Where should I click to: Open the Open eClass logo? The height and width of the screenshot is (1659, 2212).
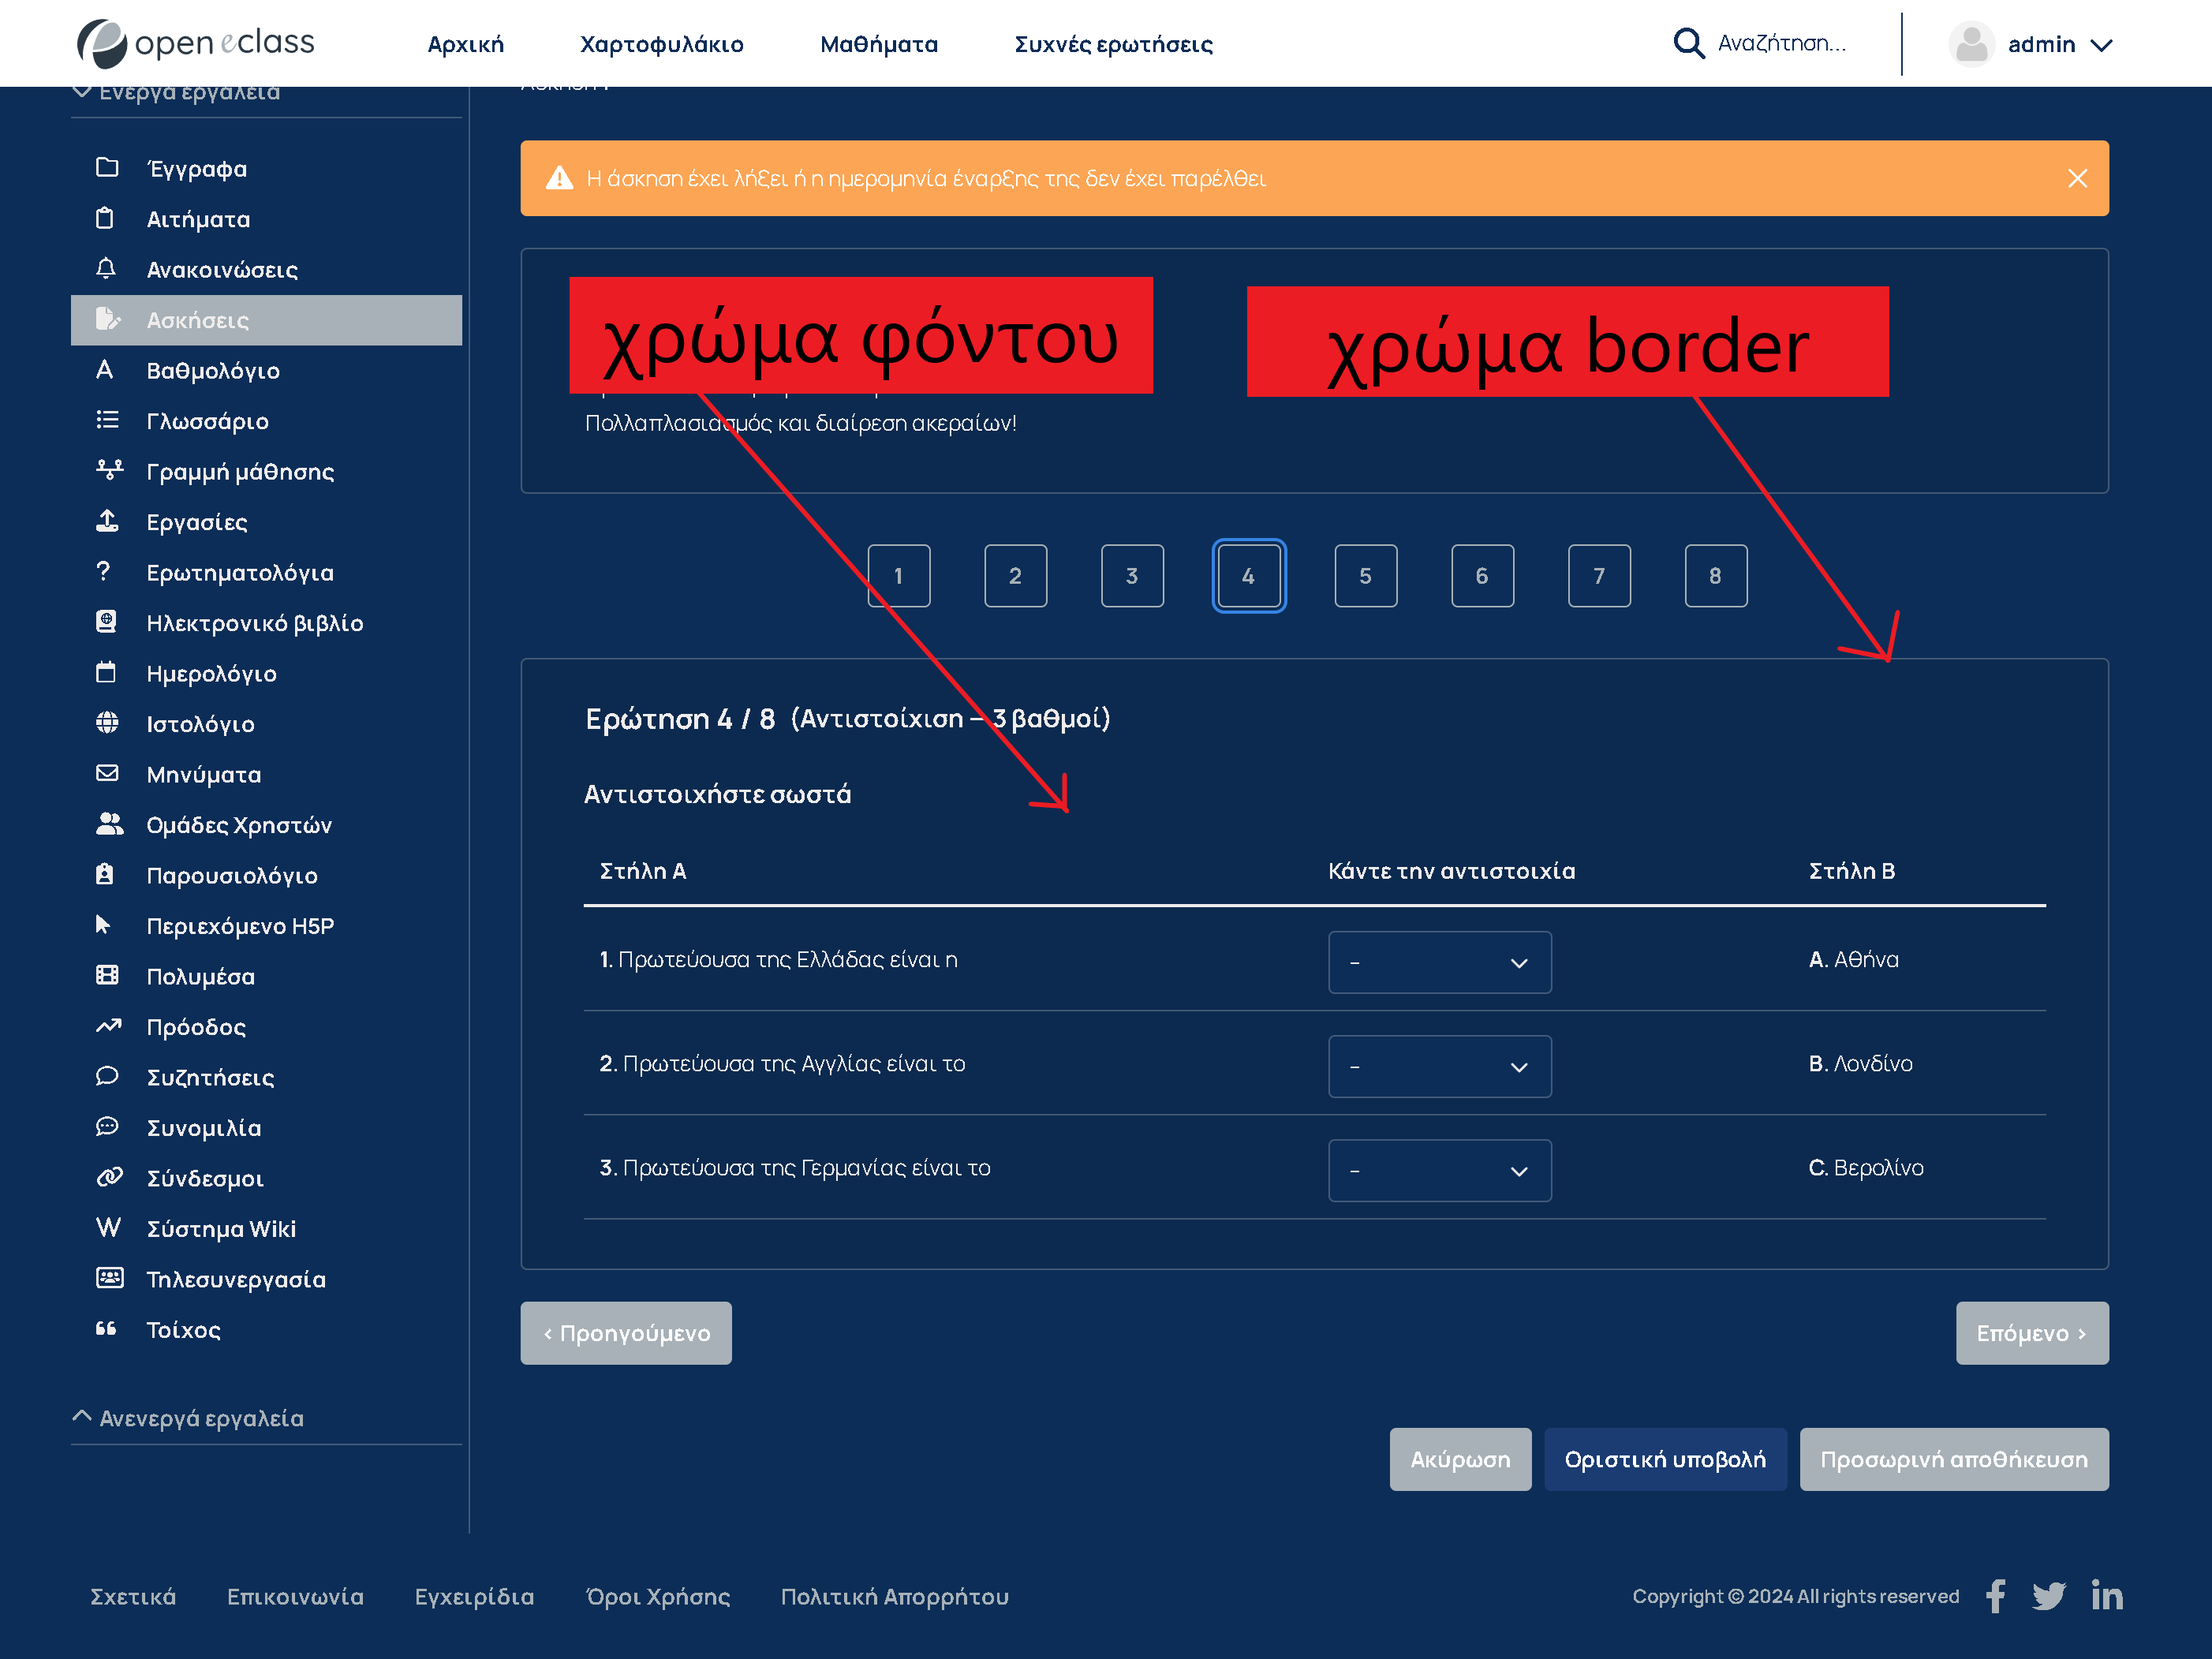tap(196, 43)
